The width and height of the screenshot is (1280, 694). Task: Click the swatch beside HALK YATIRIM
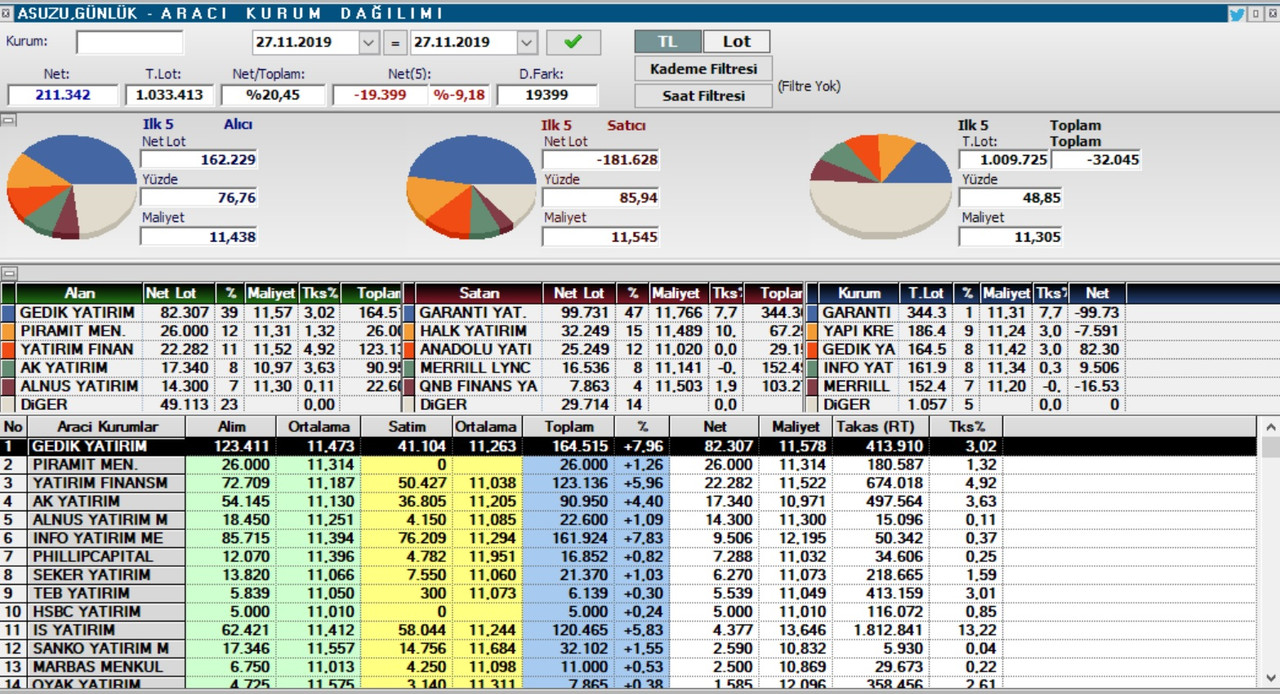click(408, 331)
